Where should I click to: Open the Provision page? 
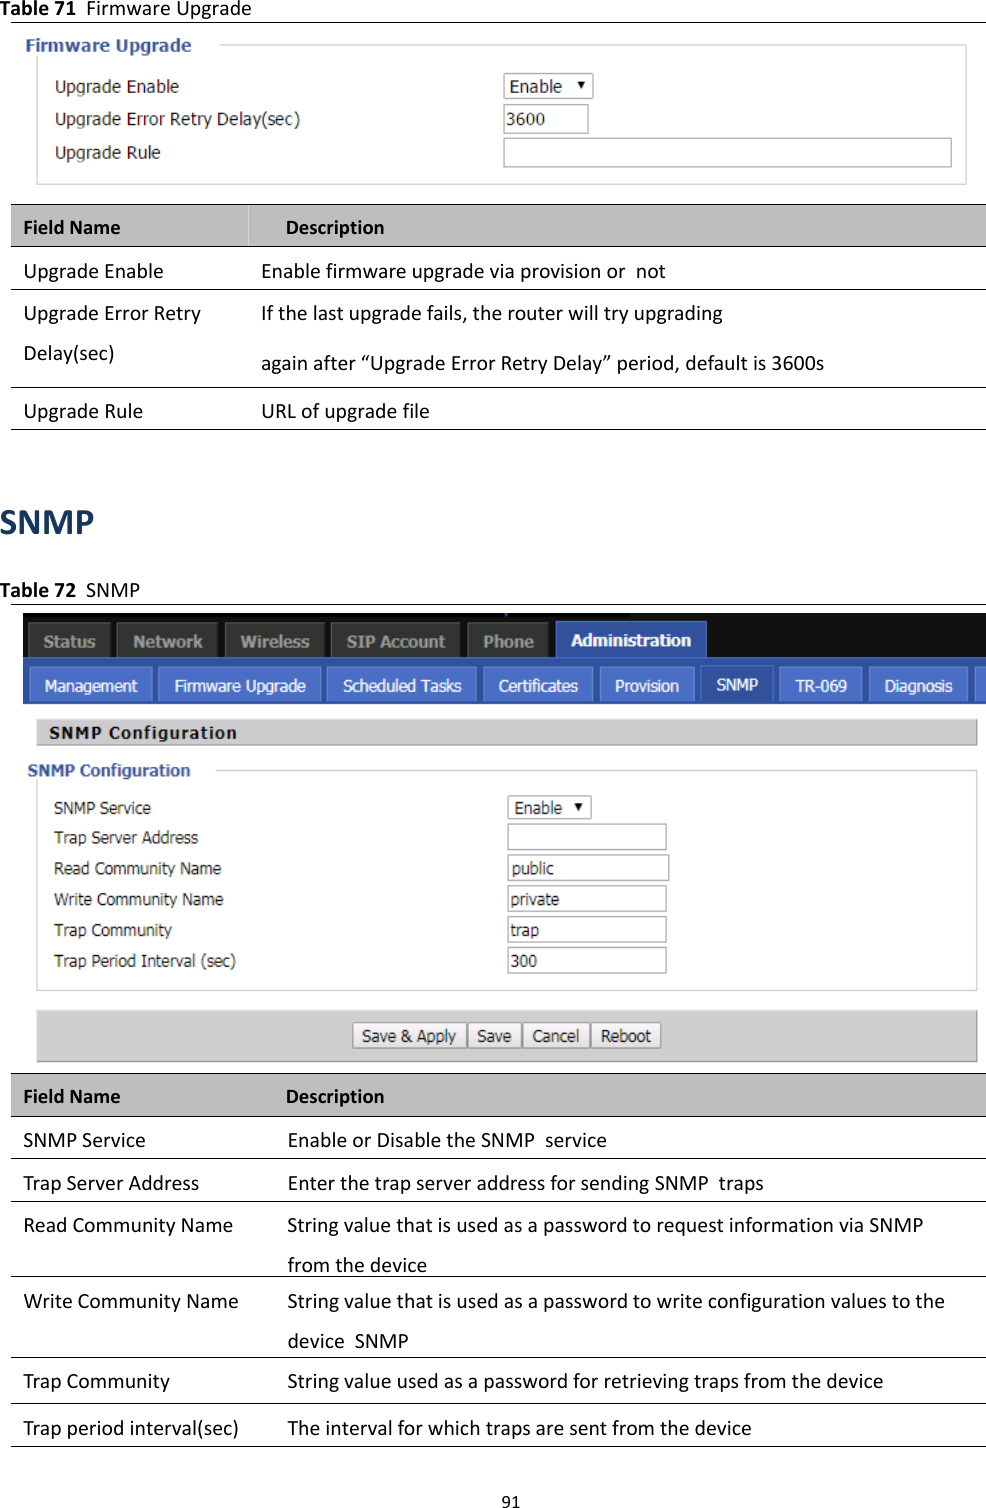point(646,685)
